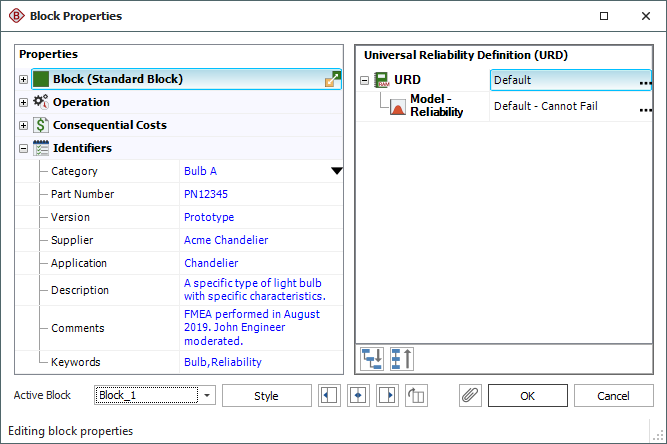Click the attachments paperclip icon
Viewport: 667px width, 444px height.
(x=470, y=395)
